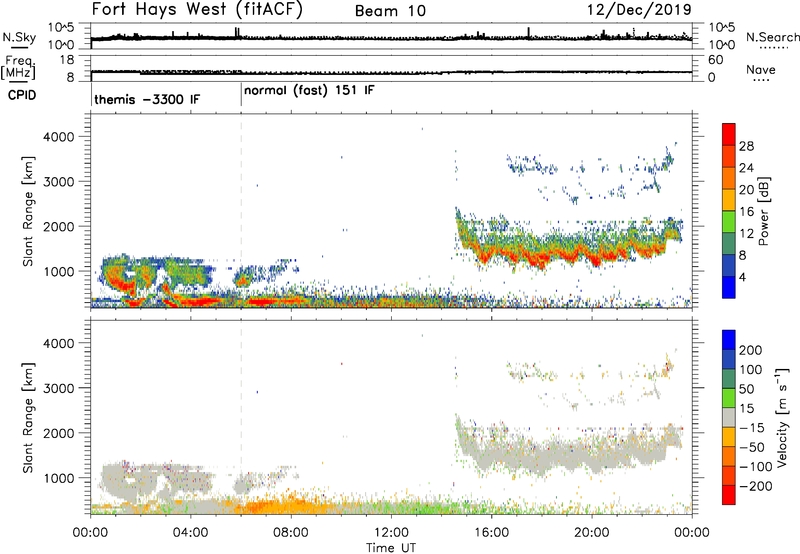Click the 'themis -3300 IF' text
Image resolution: width=800 pixels, height=554 pixels.
point(147,99)
